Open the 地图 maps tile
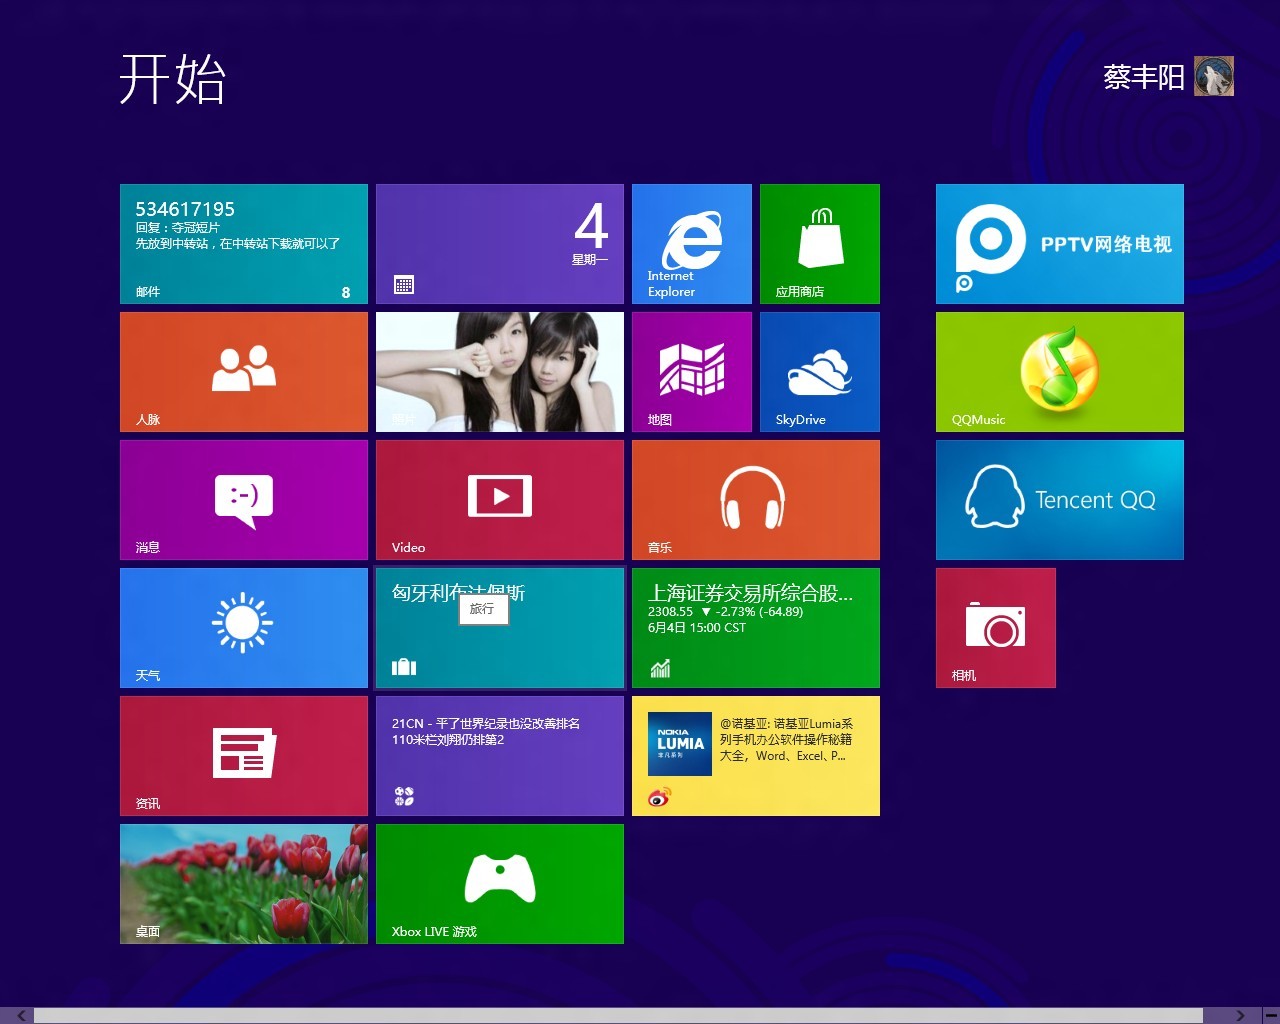 [692, 372]
